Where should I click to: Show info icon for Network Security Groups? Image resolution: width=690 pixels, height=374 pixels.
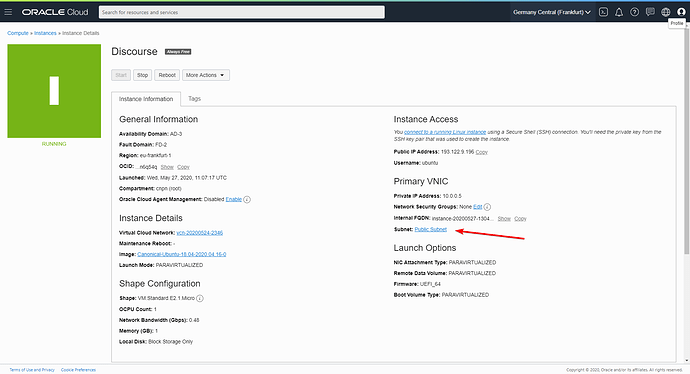click(487, 207)
